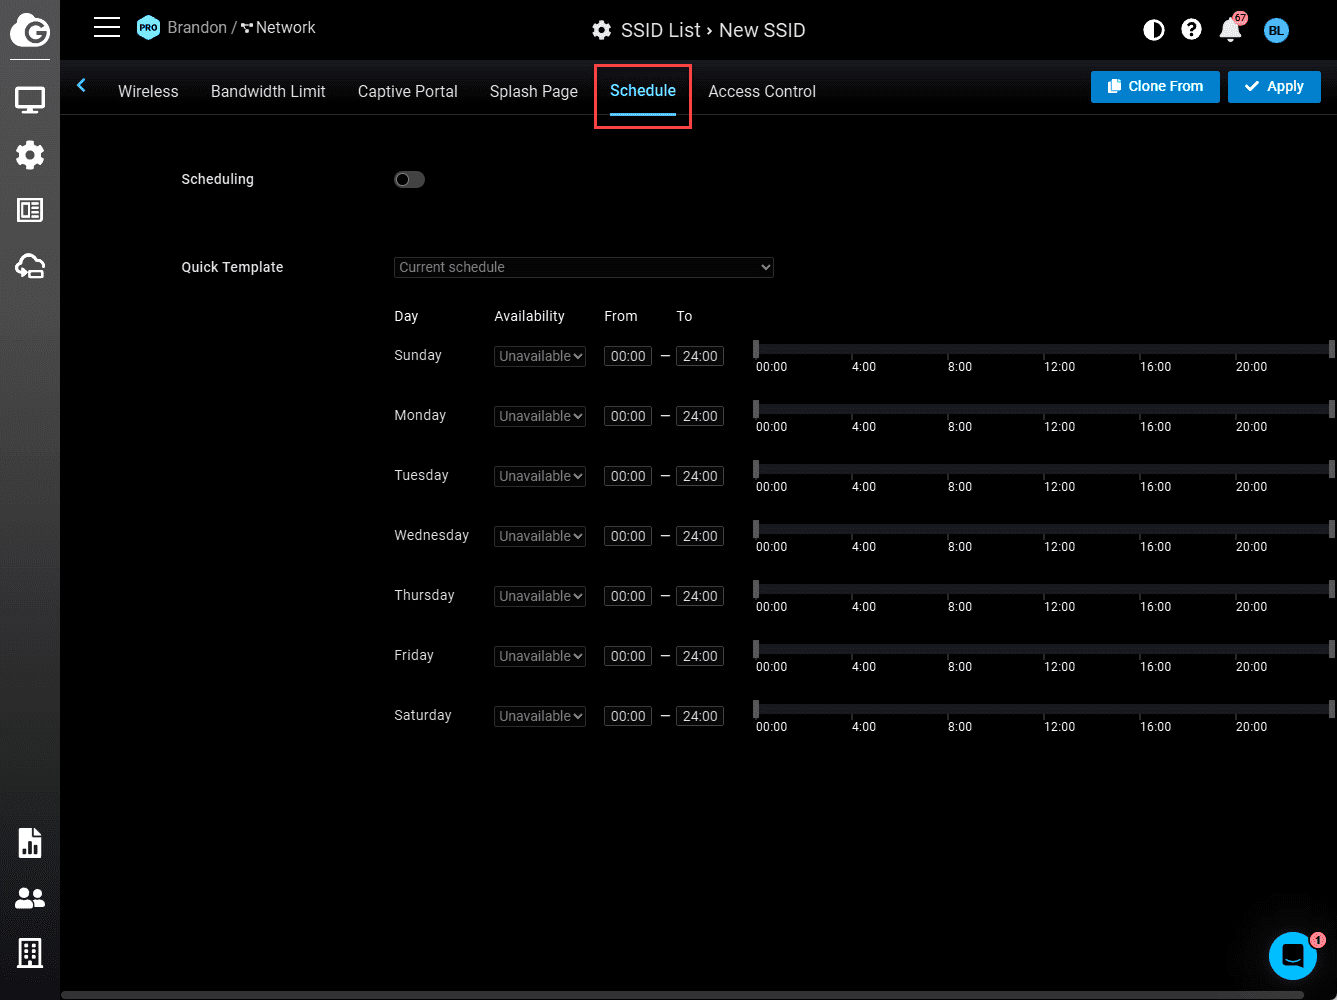
Task: Click the Sunday To time field
Action: 700,356
